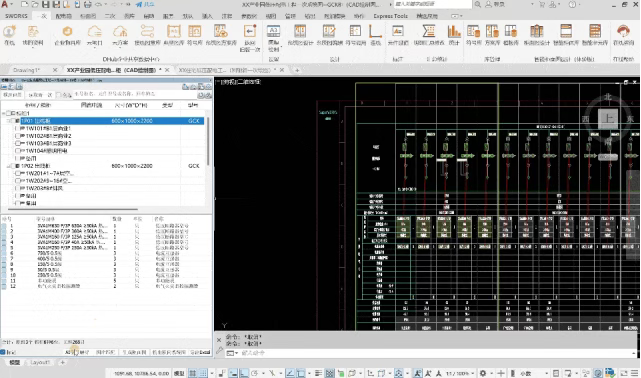Open the help dropdown arrow in title bar
Viewport: 641px width, 378px height.
[x=581, y=4]
